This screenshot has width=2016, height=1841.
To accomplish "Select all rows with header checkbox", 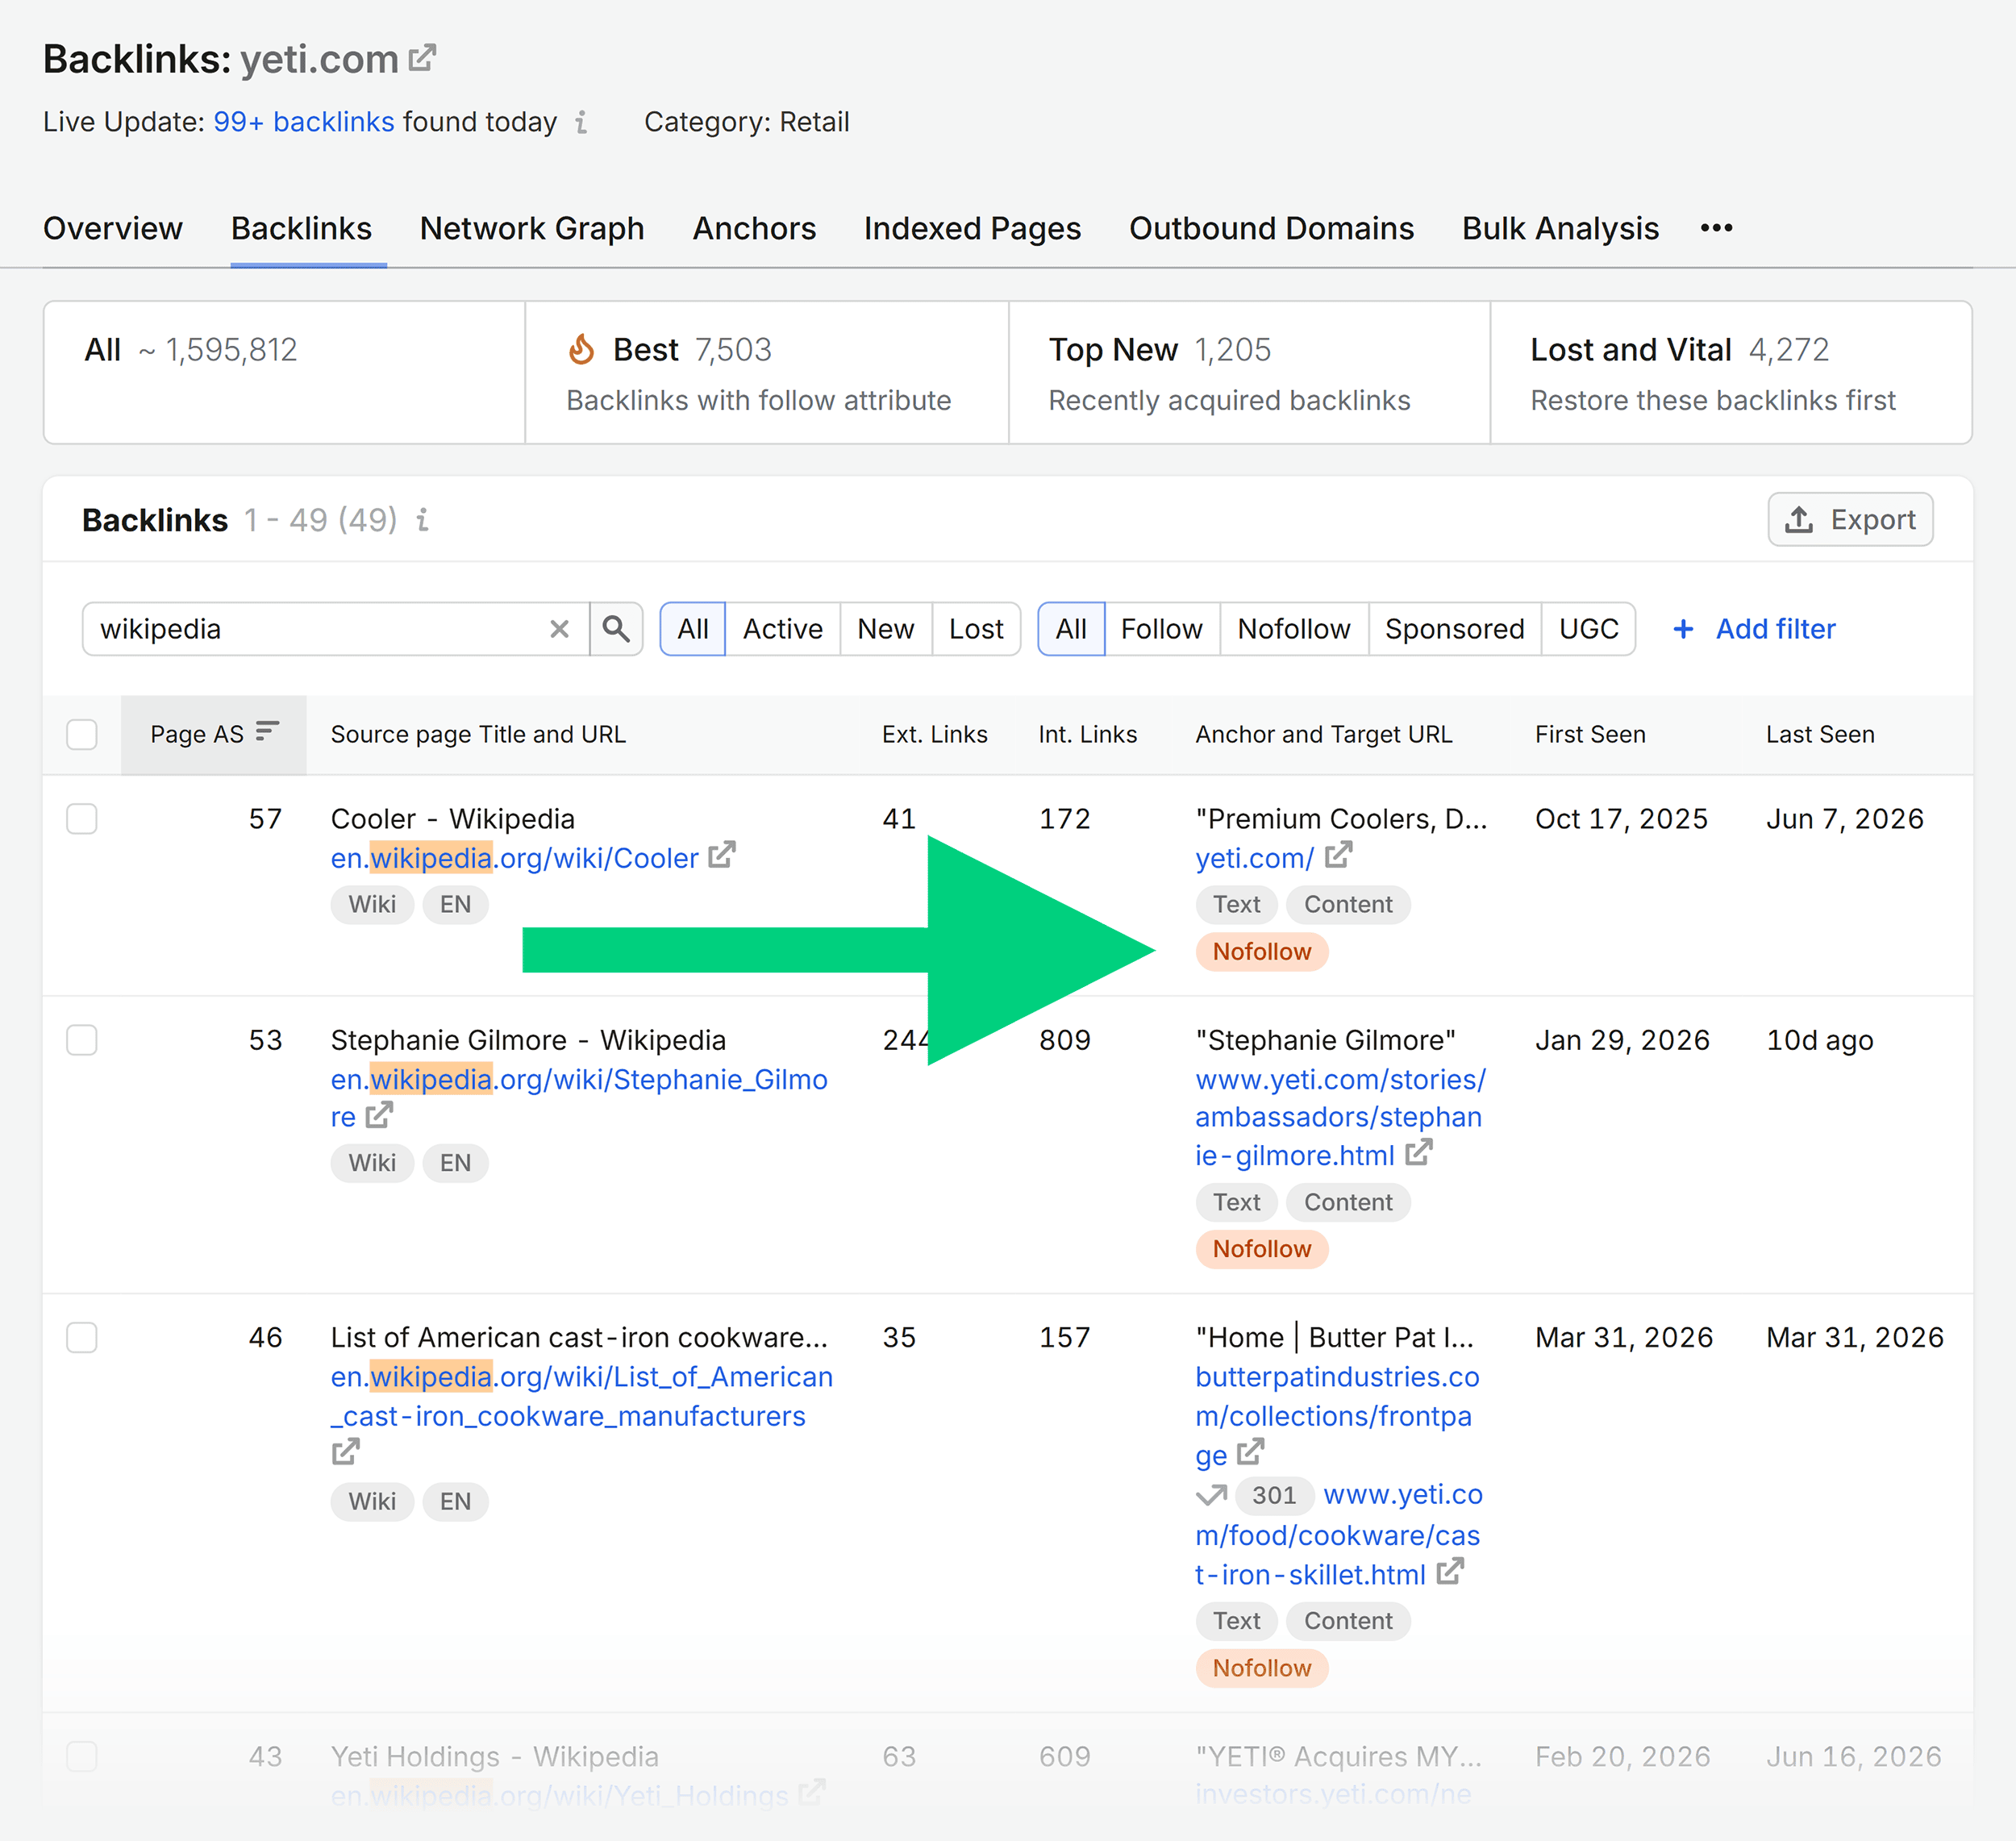I will (82, 734).
